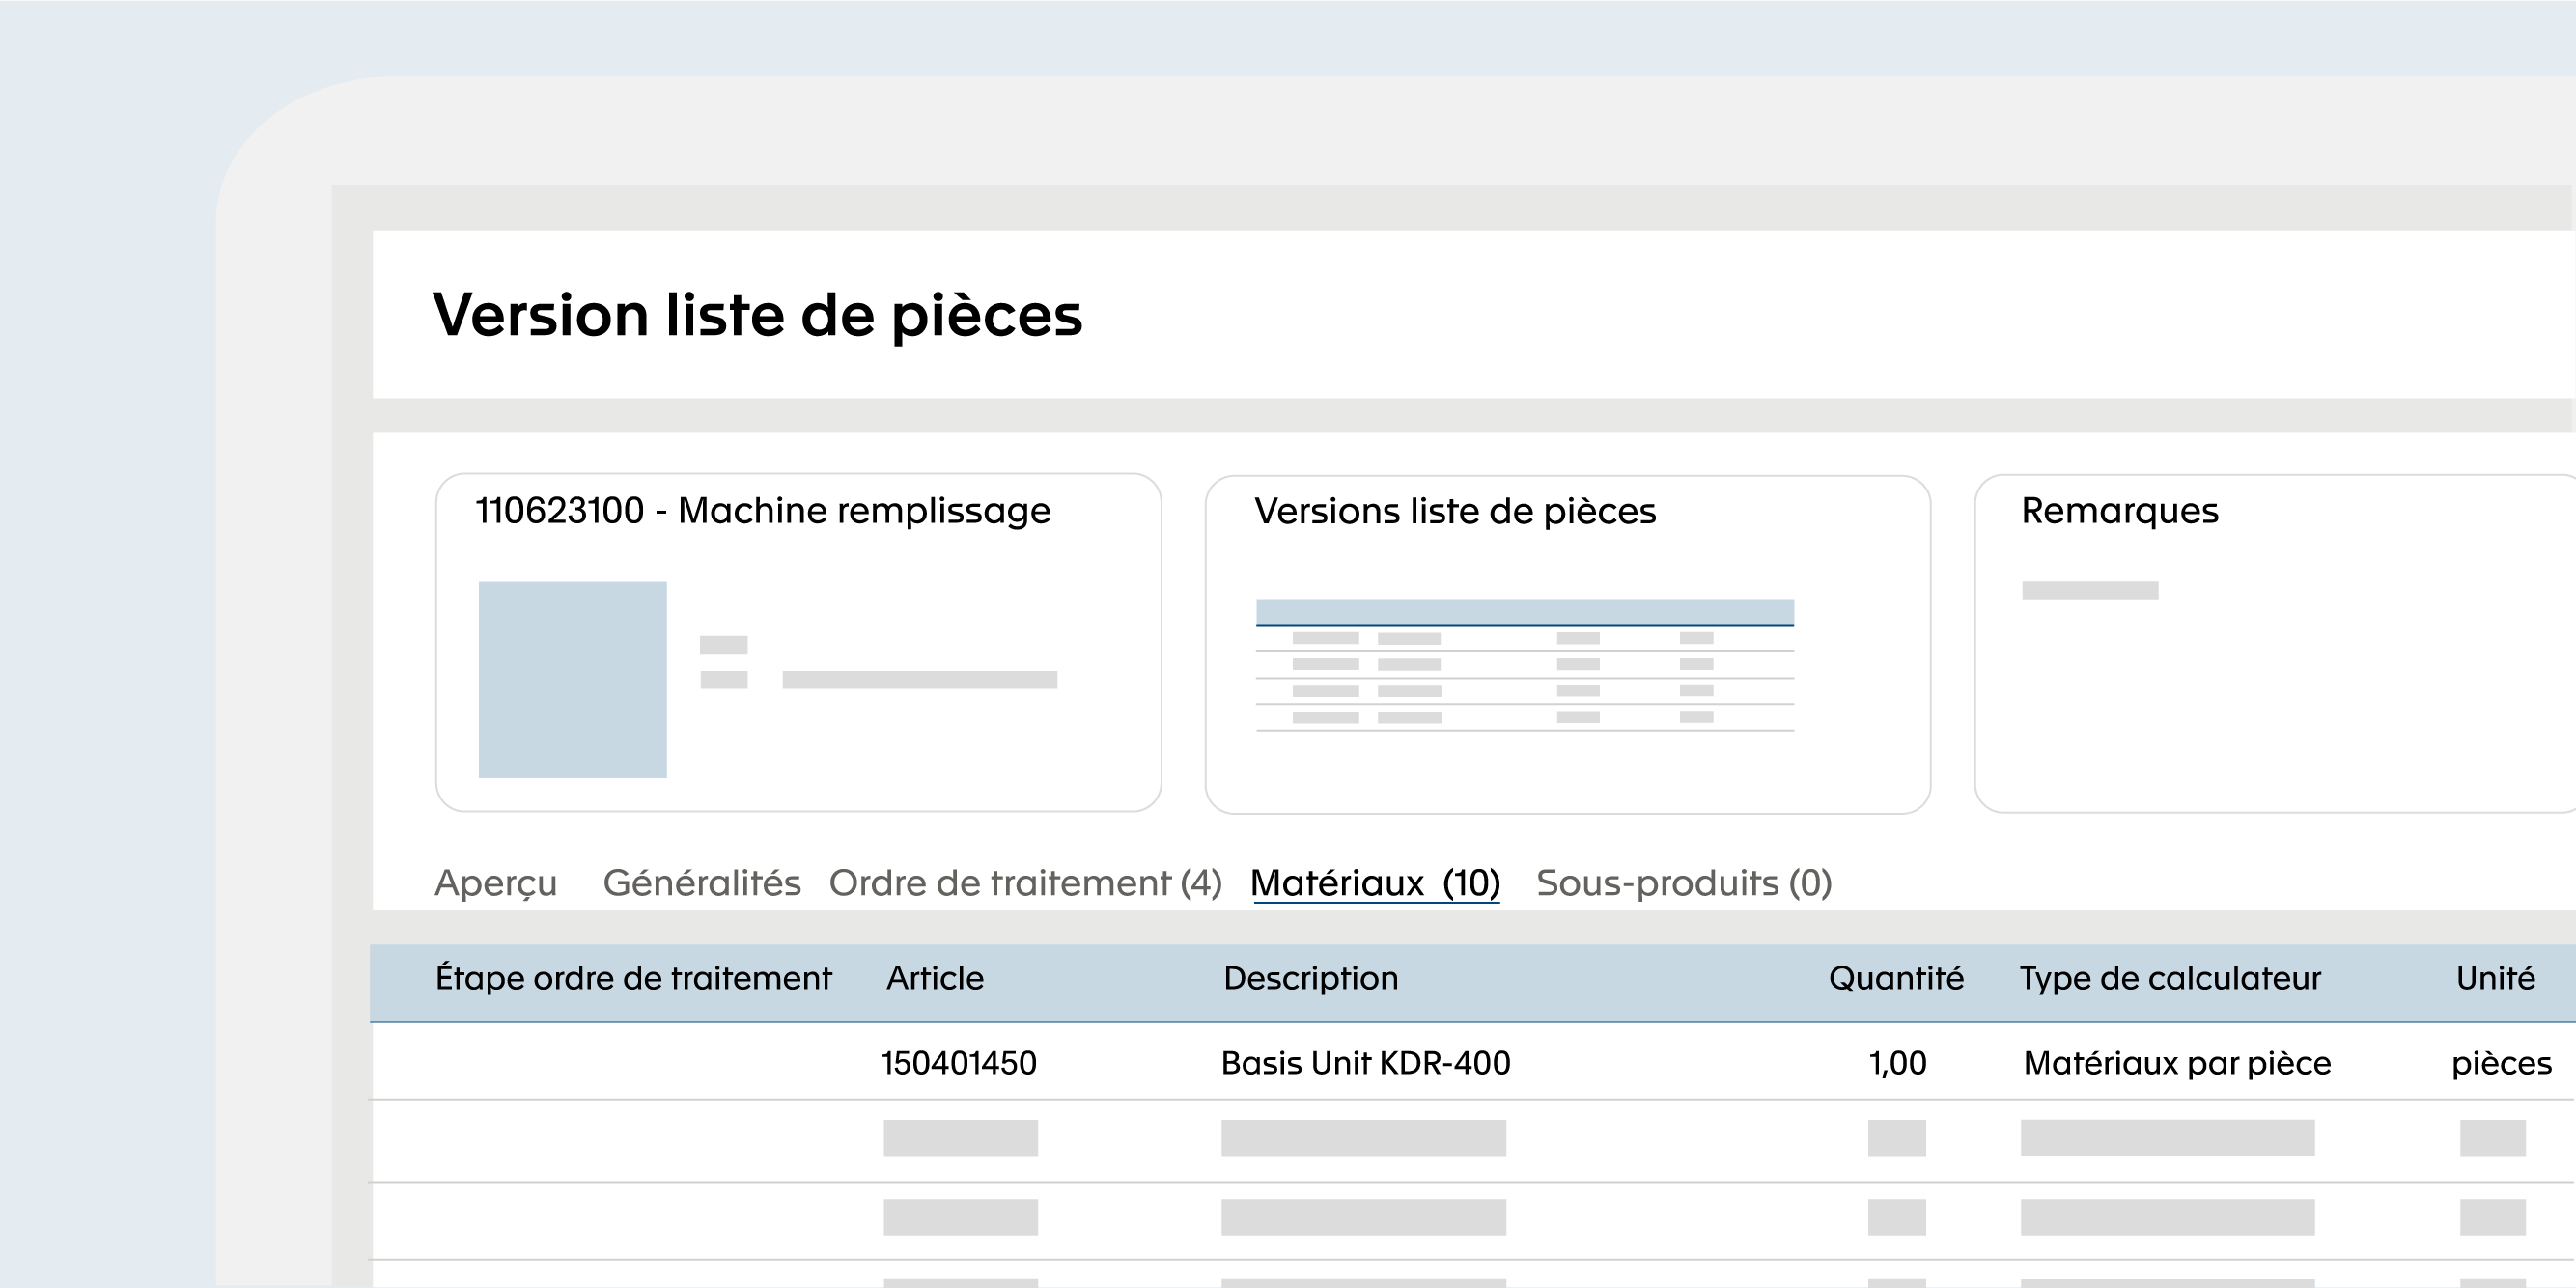Click the Machine remplissage card title
Image resolution: width=2576 pixels, height=1288 pixels.
(763, 511)
